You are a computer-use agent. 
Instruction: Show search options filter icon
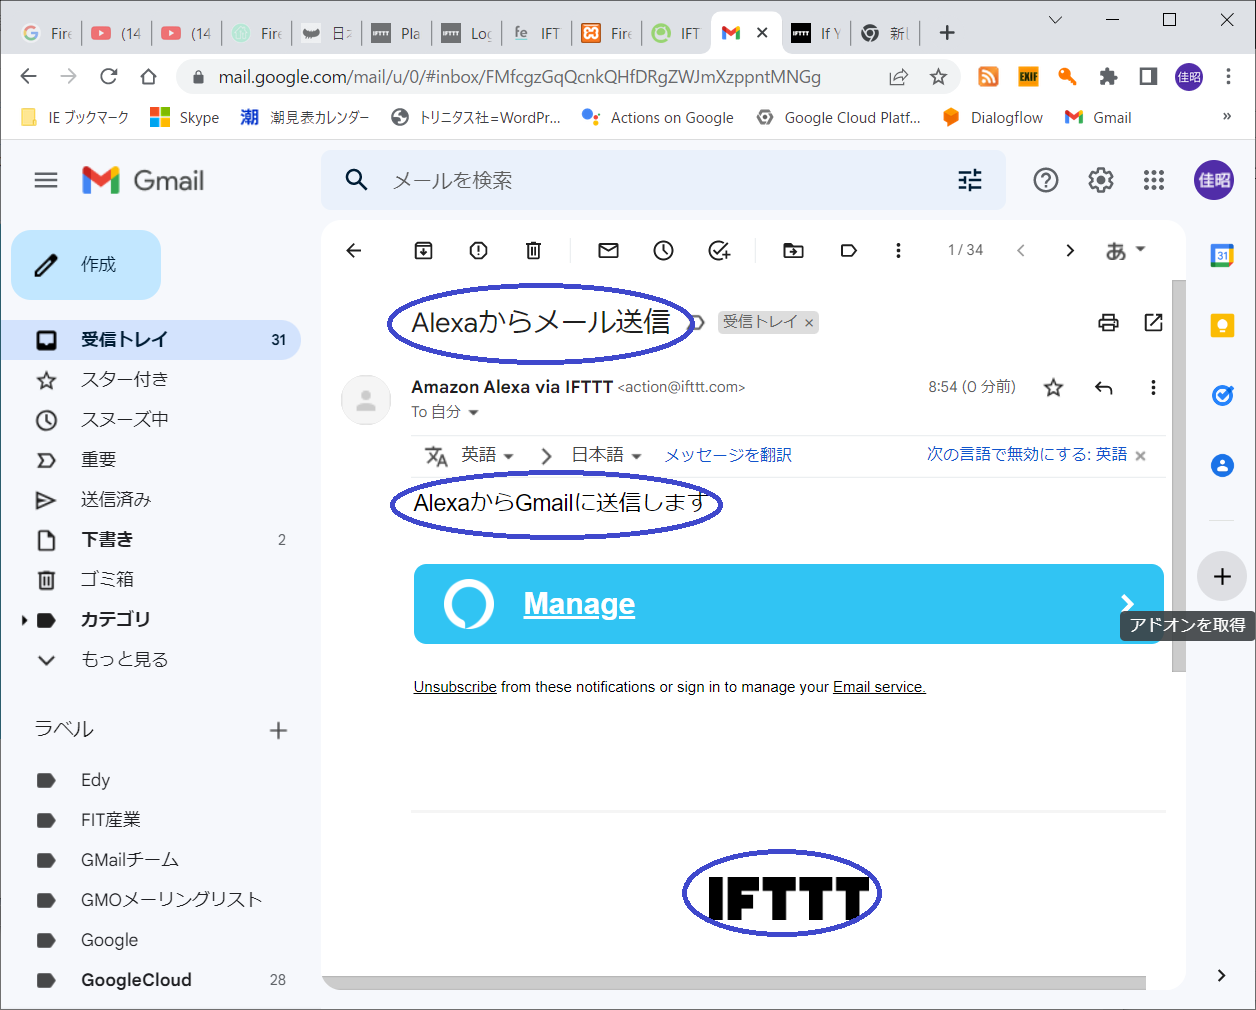coord(970,180)
